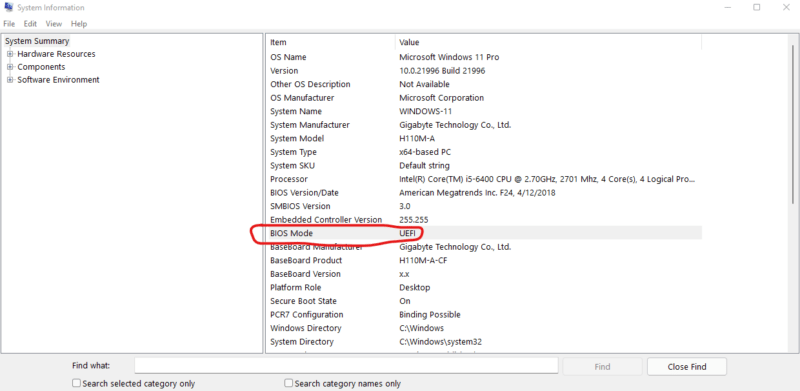
Task: Open the Edit menu
Action: click(x=30, y=24)
